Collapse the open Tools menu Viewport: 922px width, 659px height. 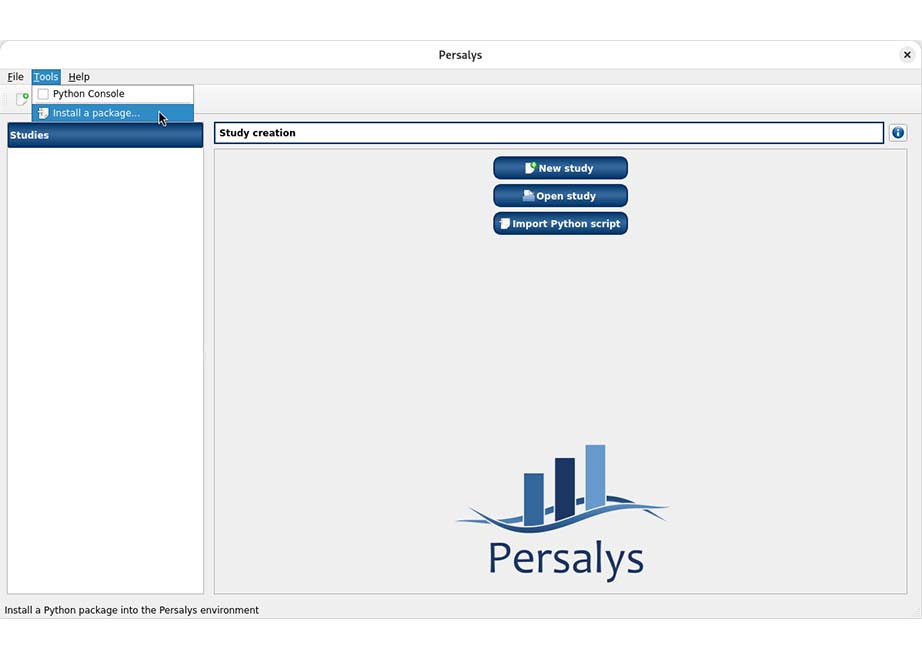(x=46, y=77)
